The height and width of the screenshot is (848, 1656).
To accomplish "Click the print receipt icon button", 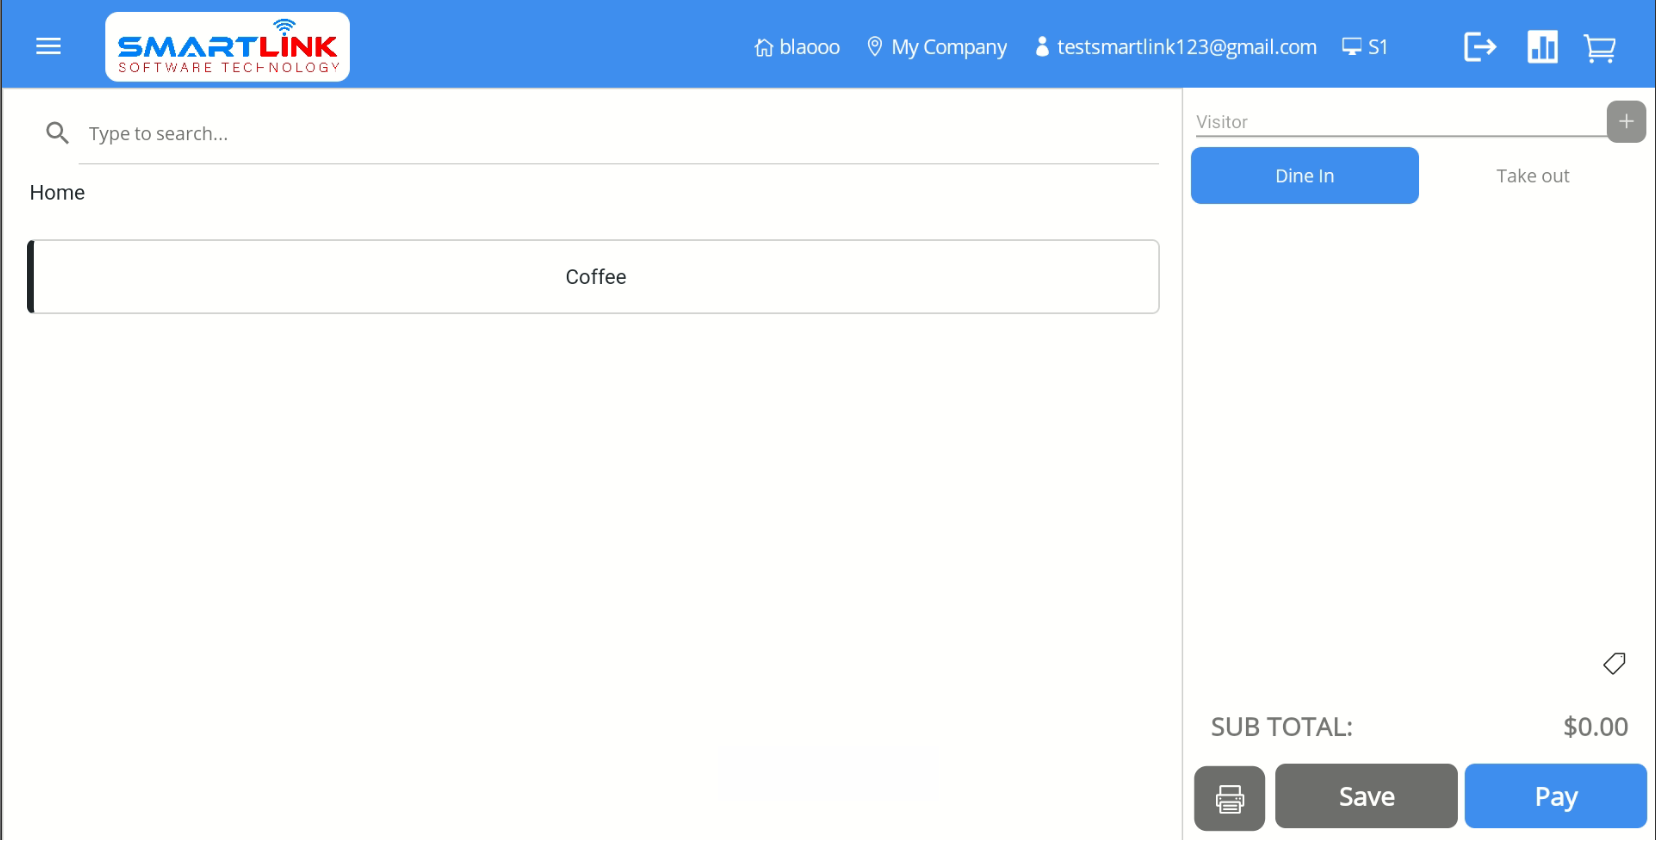I will point(1229,798).
